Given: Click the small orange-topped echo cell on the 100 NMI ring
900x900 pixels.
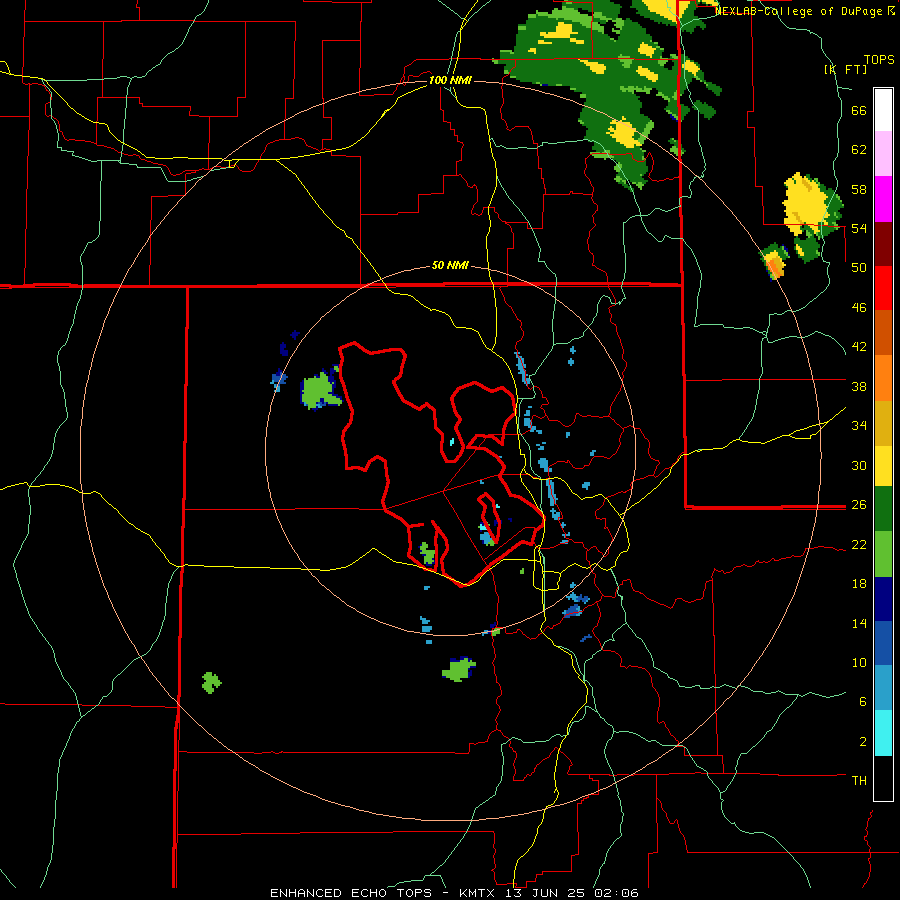Looking at the screenshot, I should tap(774, 261).
